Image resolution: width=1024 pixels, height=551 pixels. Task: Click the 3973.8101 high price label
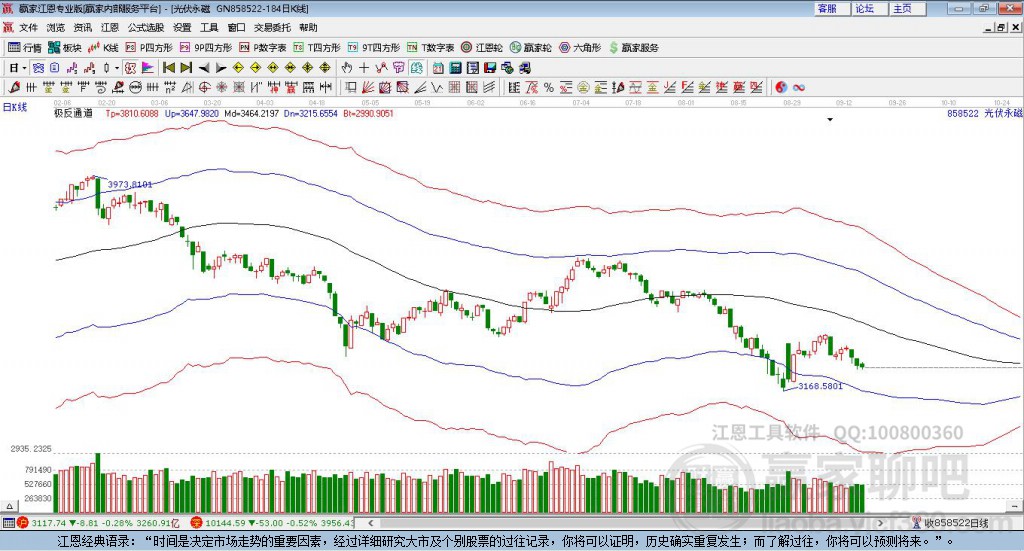pyautogui.click(x=129, y=185)
